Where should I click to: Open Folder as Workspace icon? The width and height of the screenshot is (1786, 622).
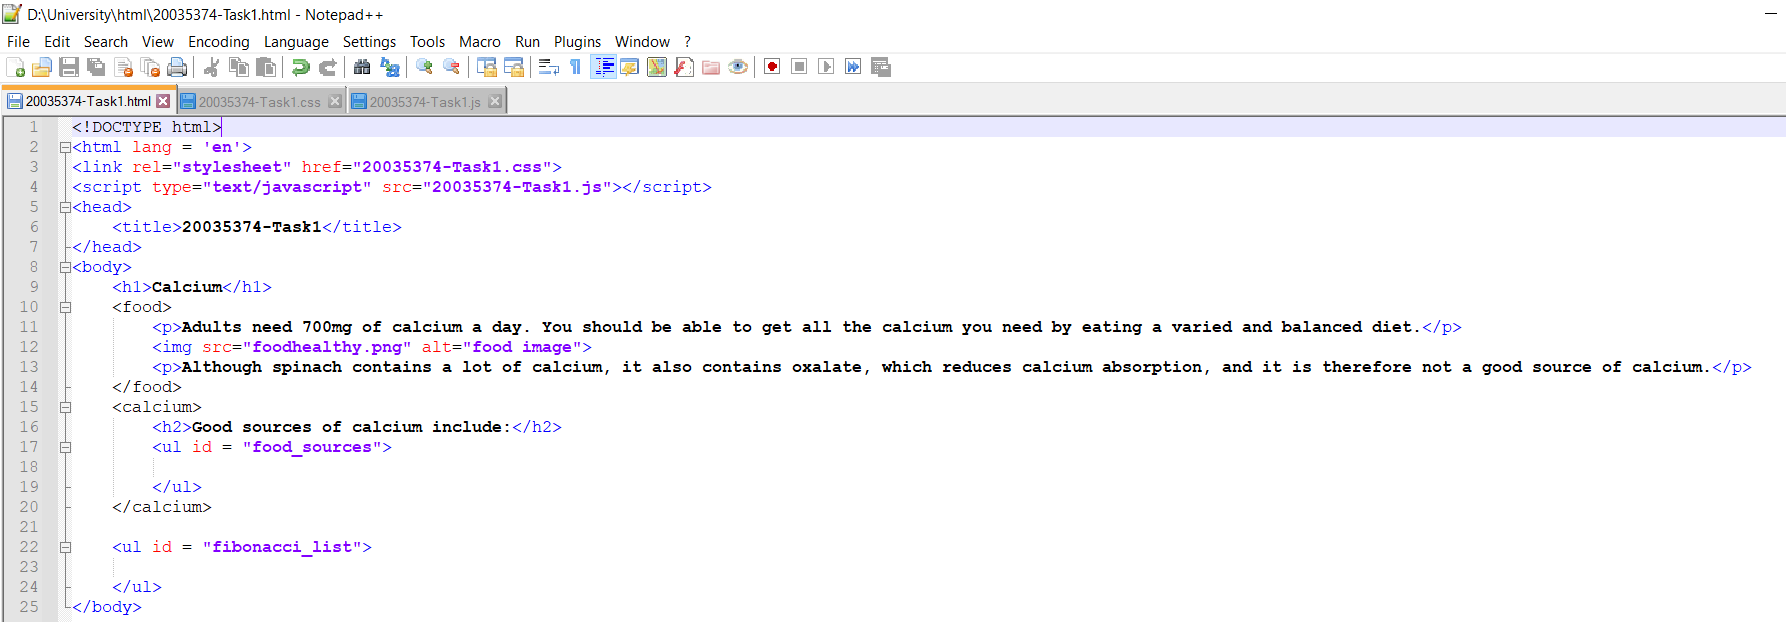[711, 67]
